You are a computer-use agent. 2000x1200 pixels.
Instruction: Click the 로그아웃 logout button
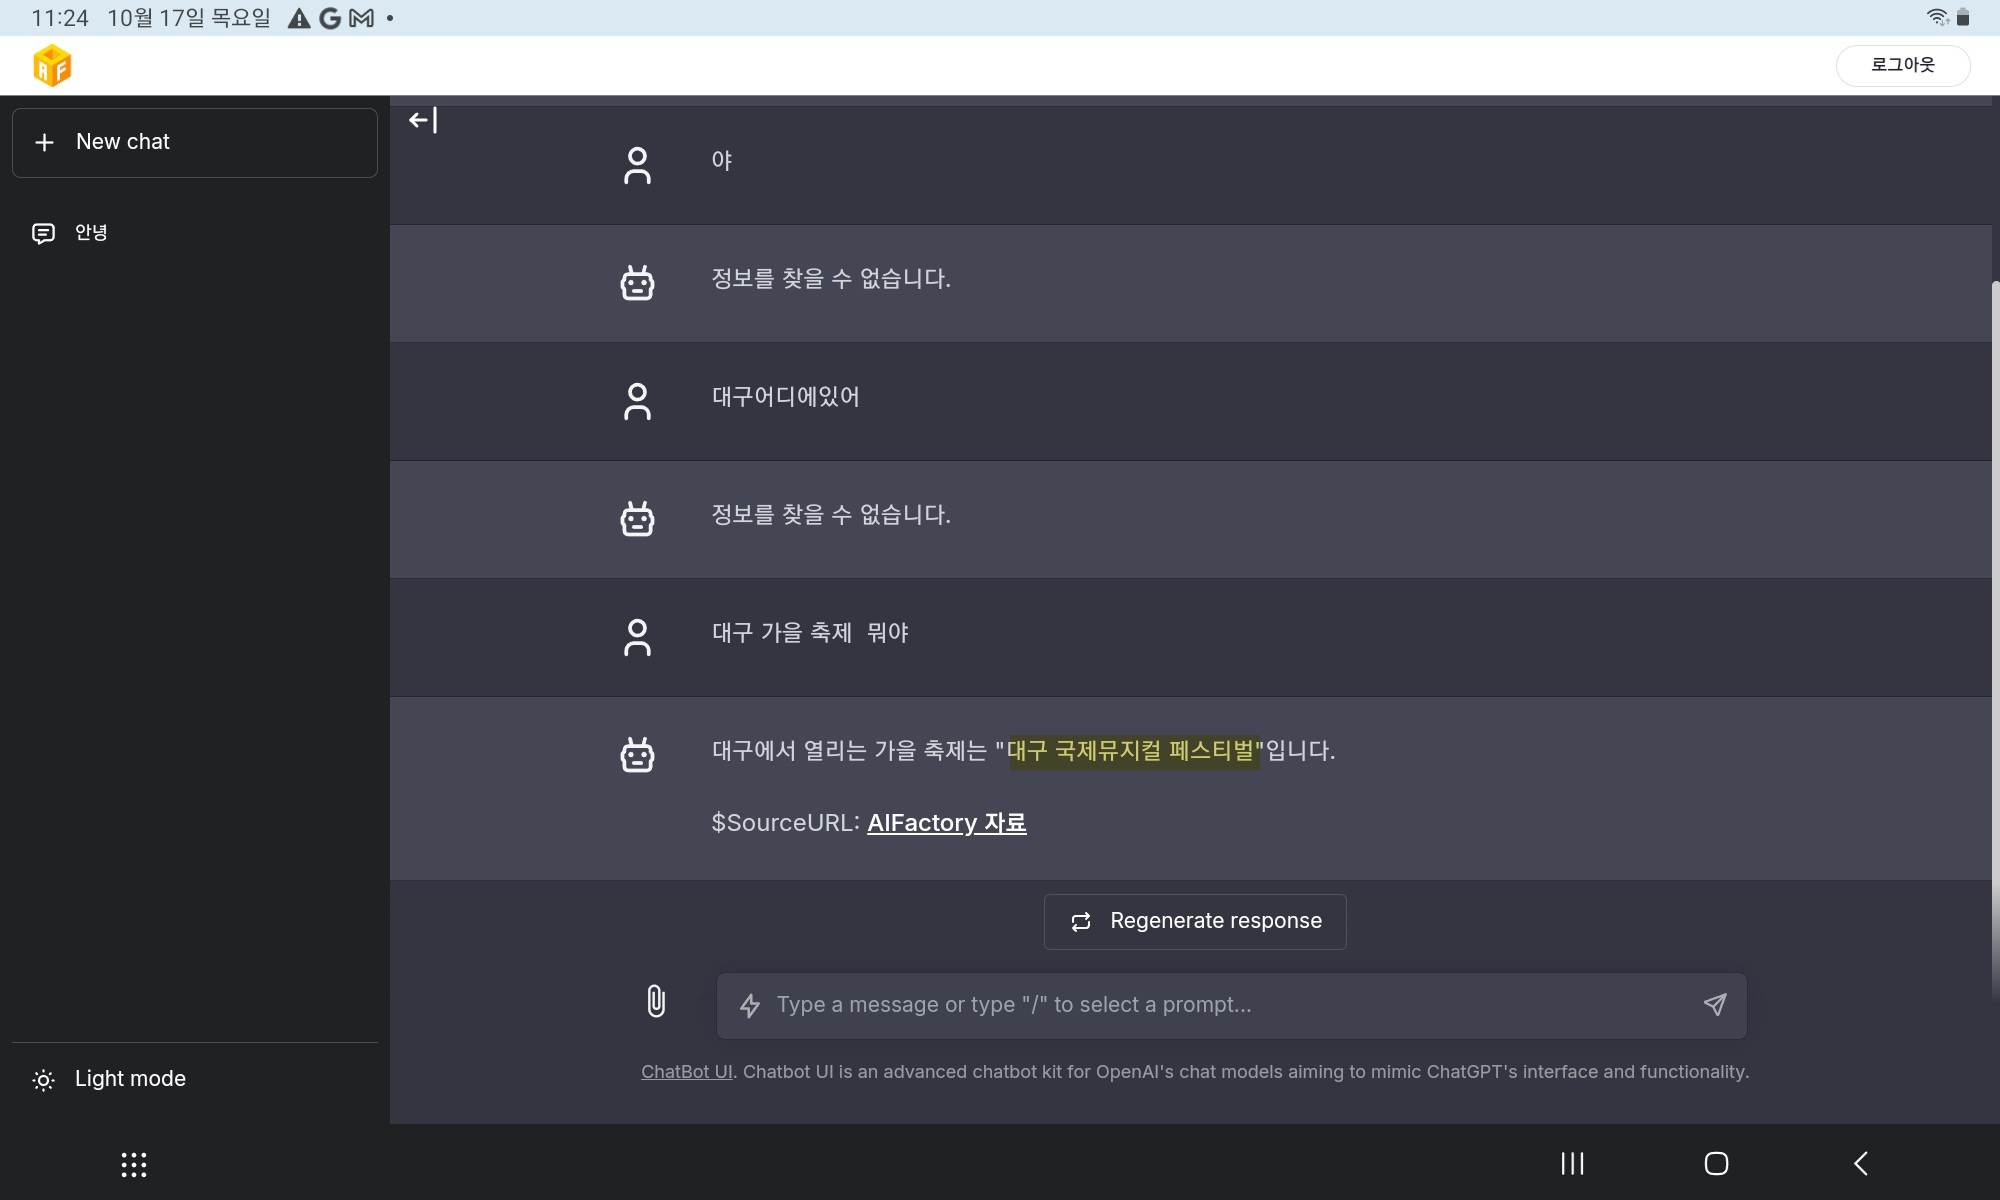[x=1902, y=65]
